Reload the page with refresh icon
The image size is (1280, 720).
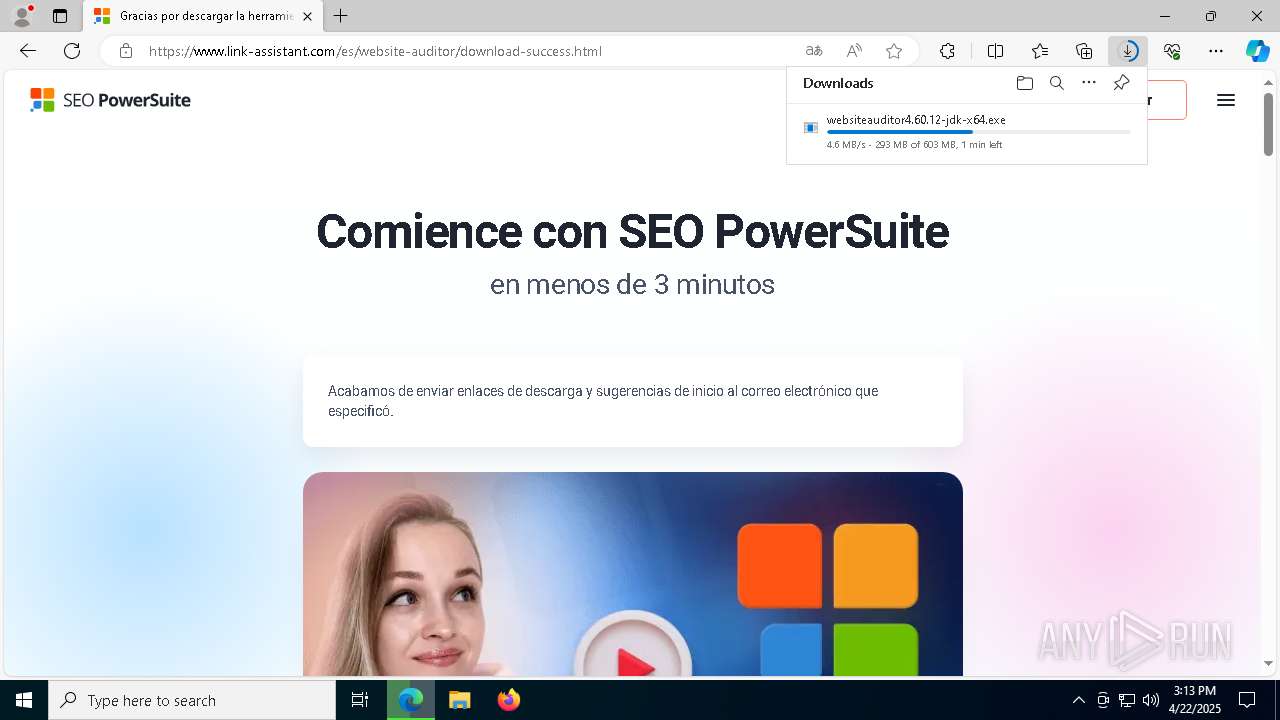(x=72, y=51)
